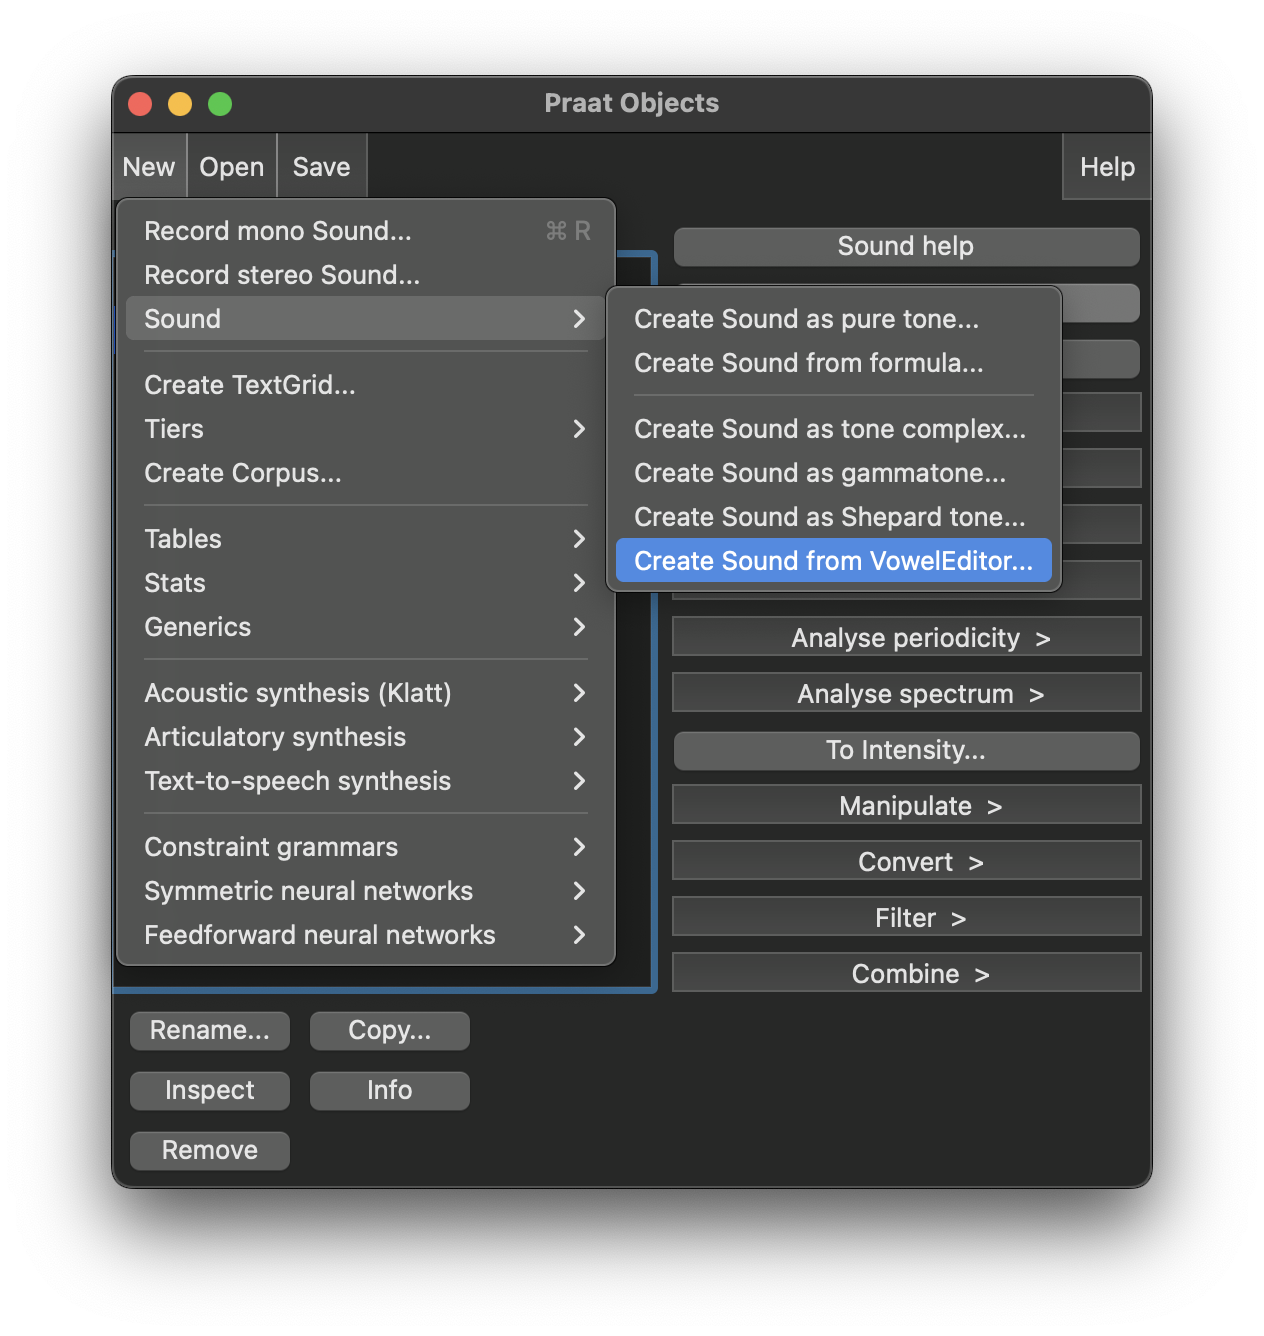Image resolution: width=1264 pixels, height=1336 pixels.
Task: Select Create TextGrid...
Action: point(366,385)
